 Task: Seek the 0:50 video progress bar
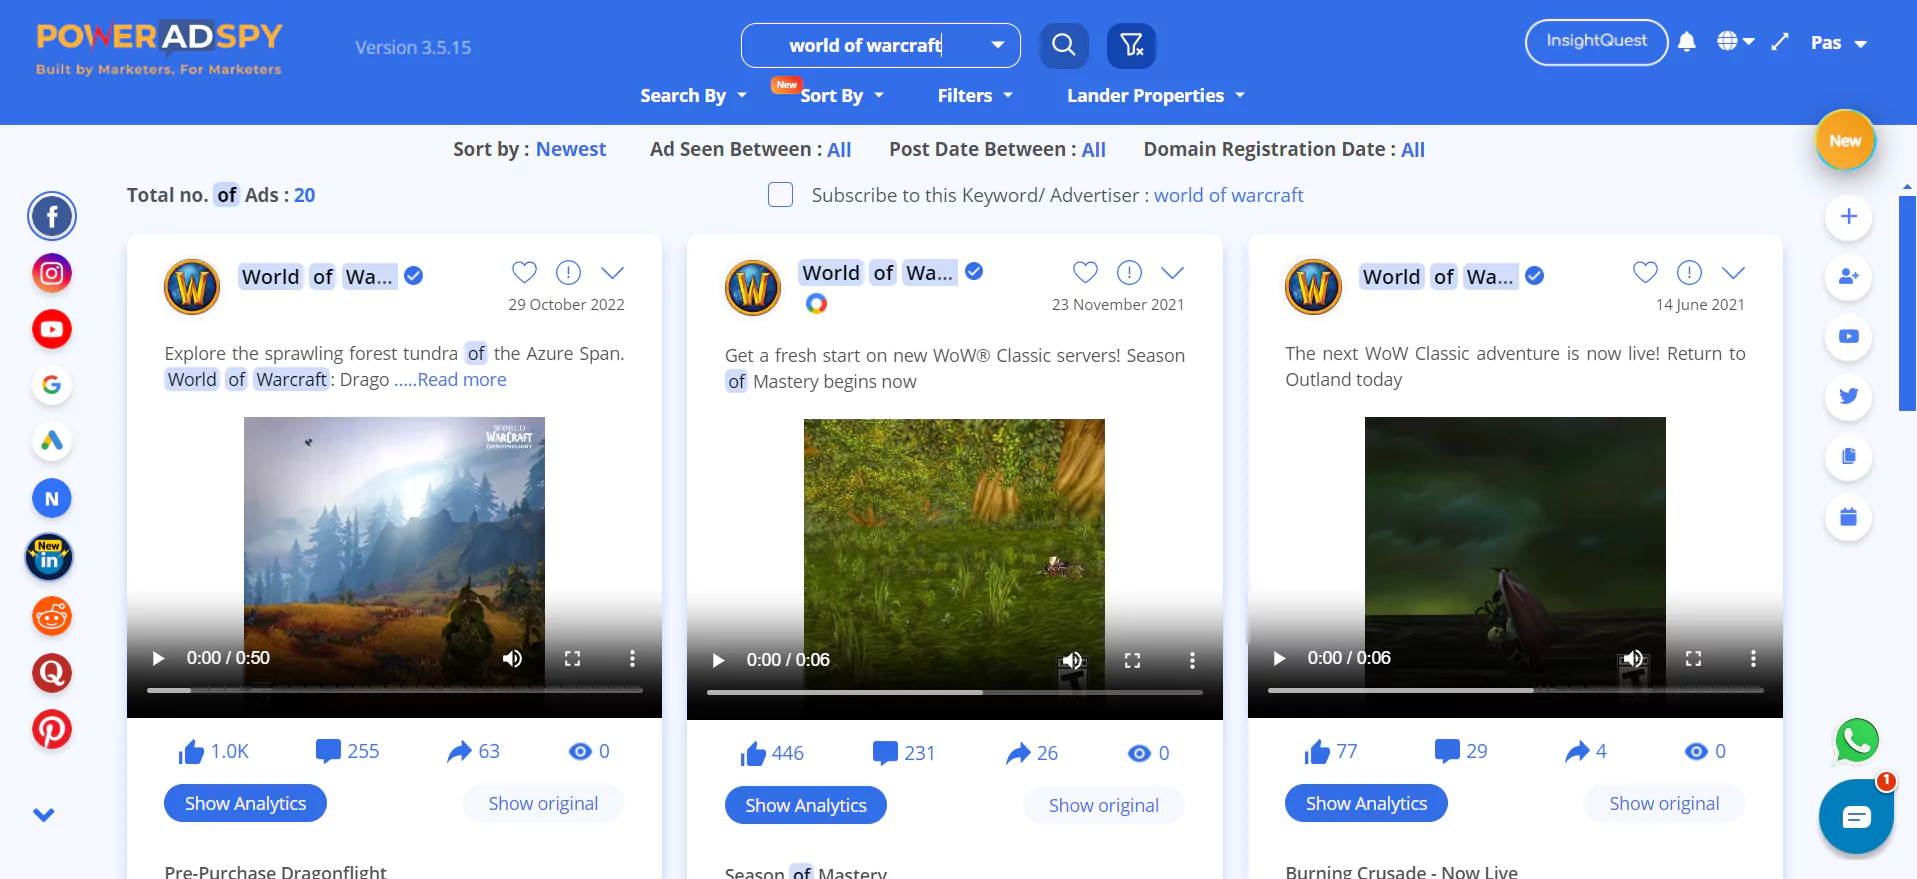(x=394, y=690)
